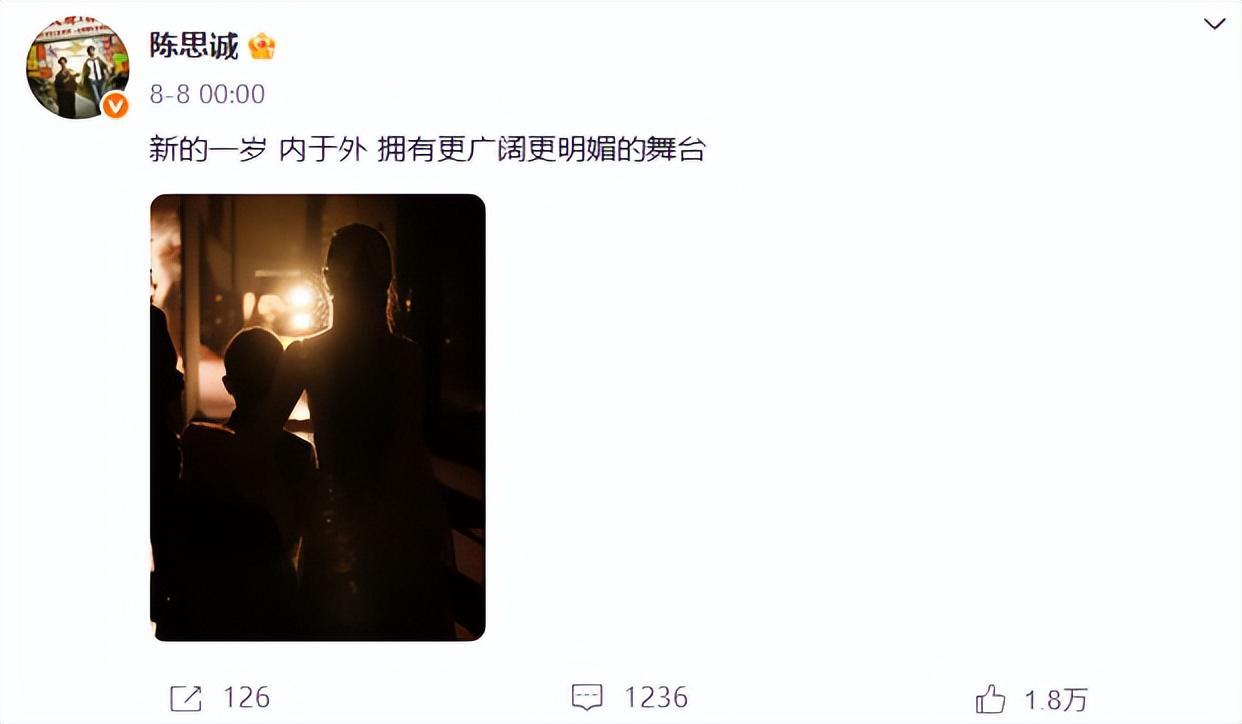Click the 8-8 00:00 timestamp

tap(207, 94)
